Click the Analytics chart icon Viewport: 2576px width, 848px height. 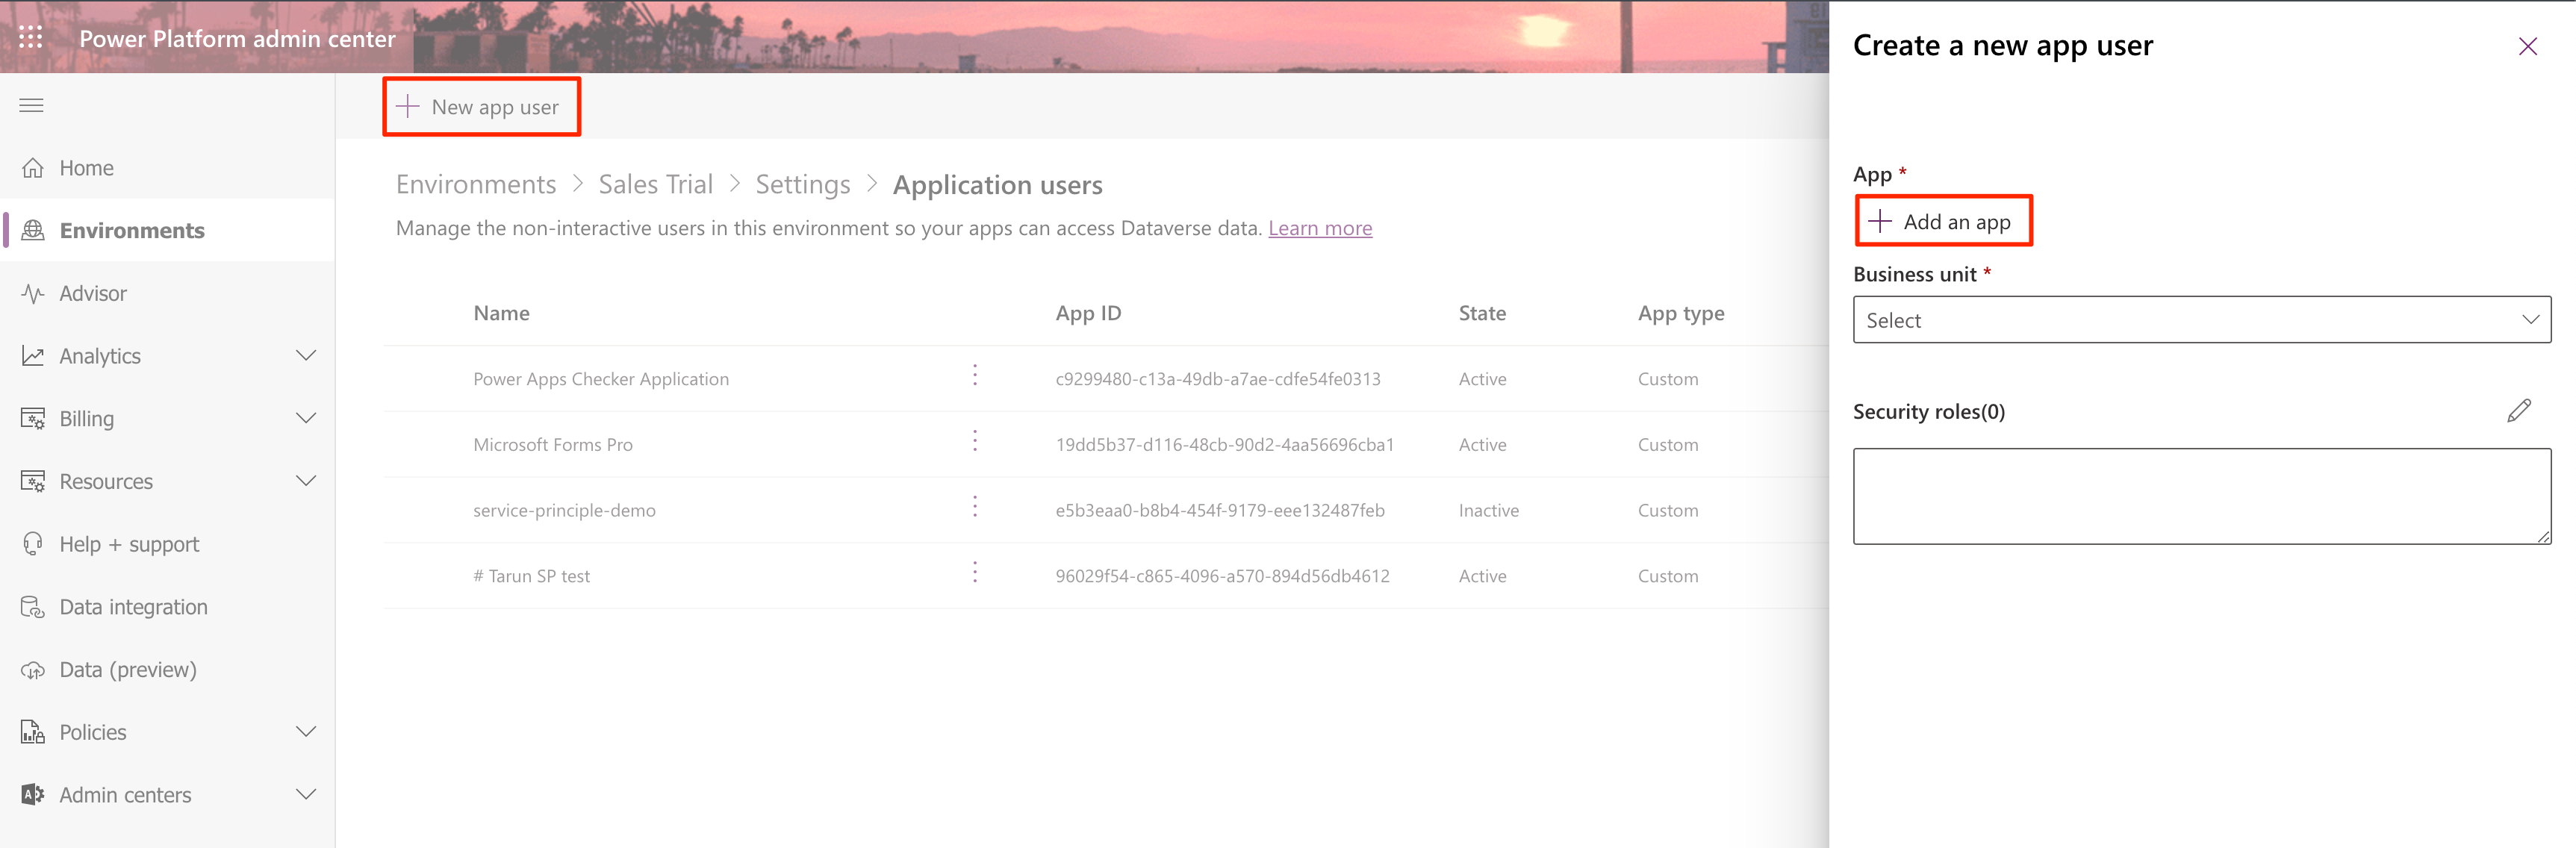coord(33,356)
